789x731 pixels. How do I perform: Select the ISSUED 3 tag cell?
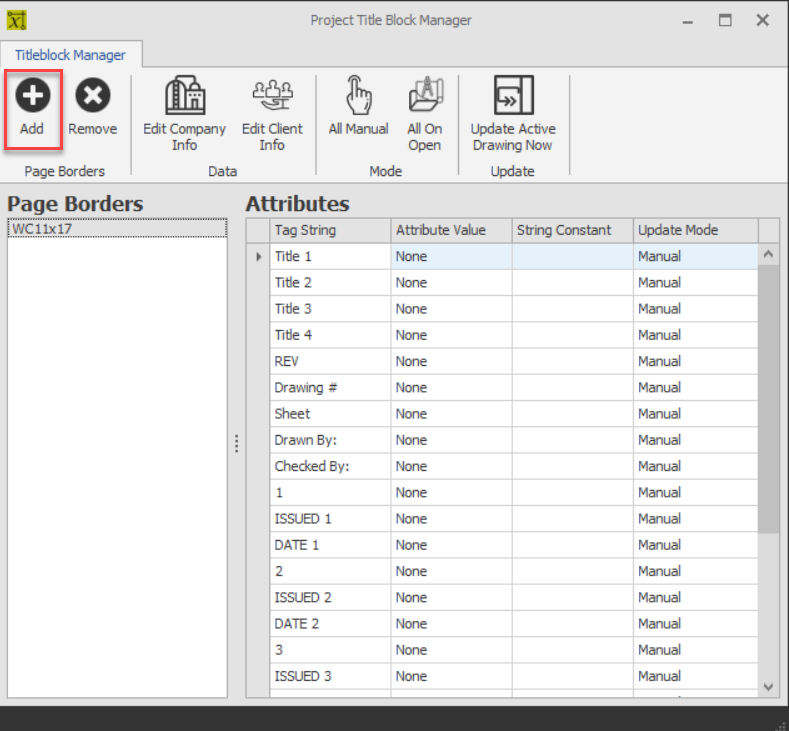coord(330,676)
